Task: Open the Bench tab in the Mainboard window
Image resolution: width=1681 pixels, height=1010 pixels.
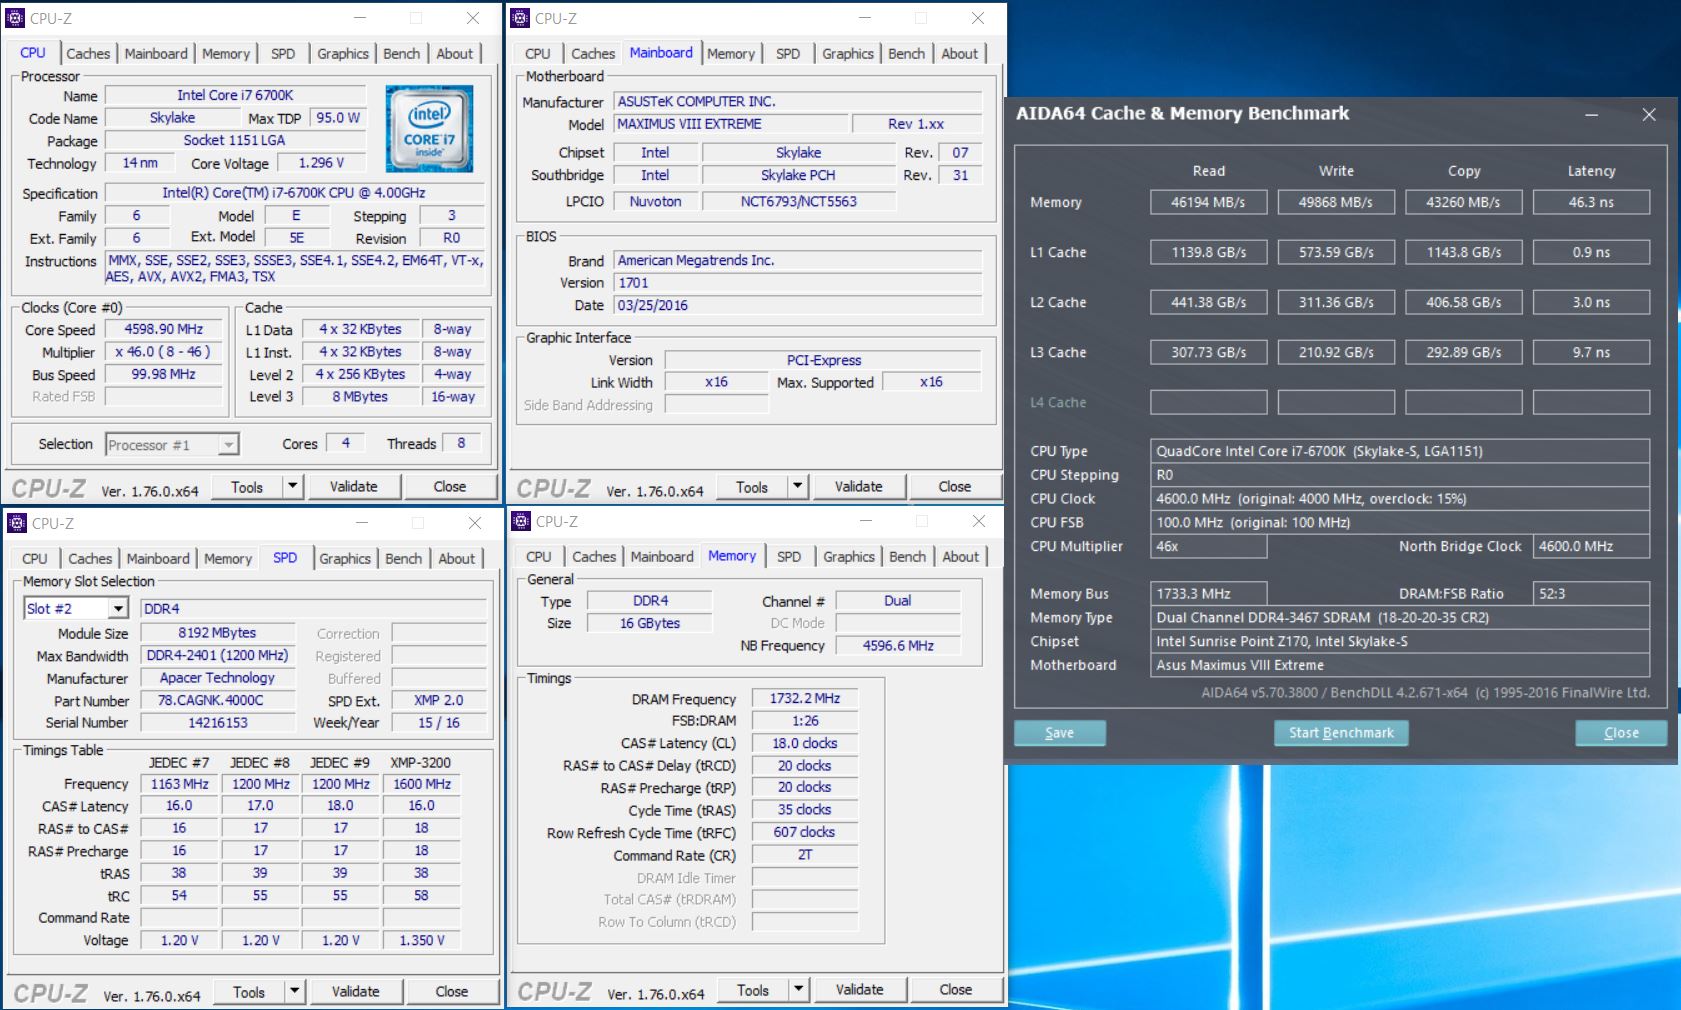Action: click(906, 54)
